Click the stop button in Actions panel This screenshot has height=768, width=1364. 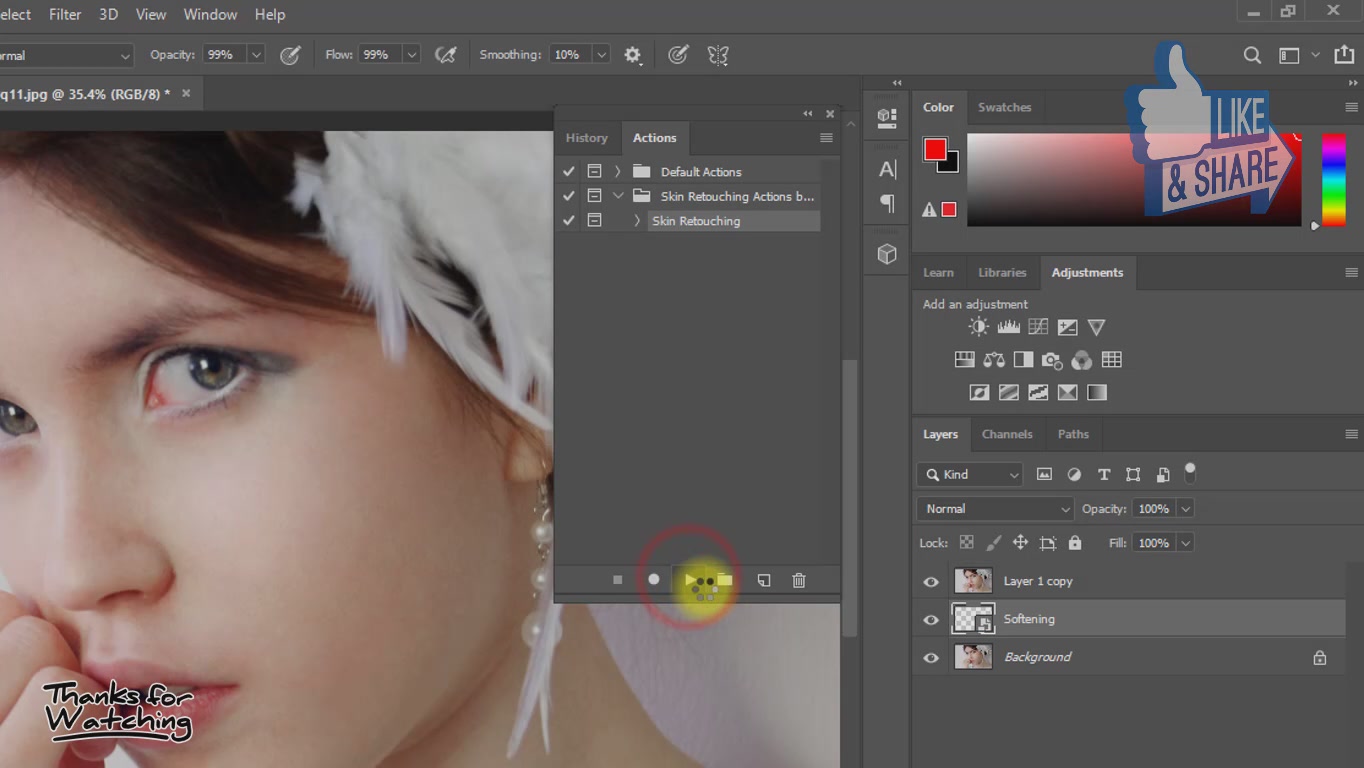[617, 580]
